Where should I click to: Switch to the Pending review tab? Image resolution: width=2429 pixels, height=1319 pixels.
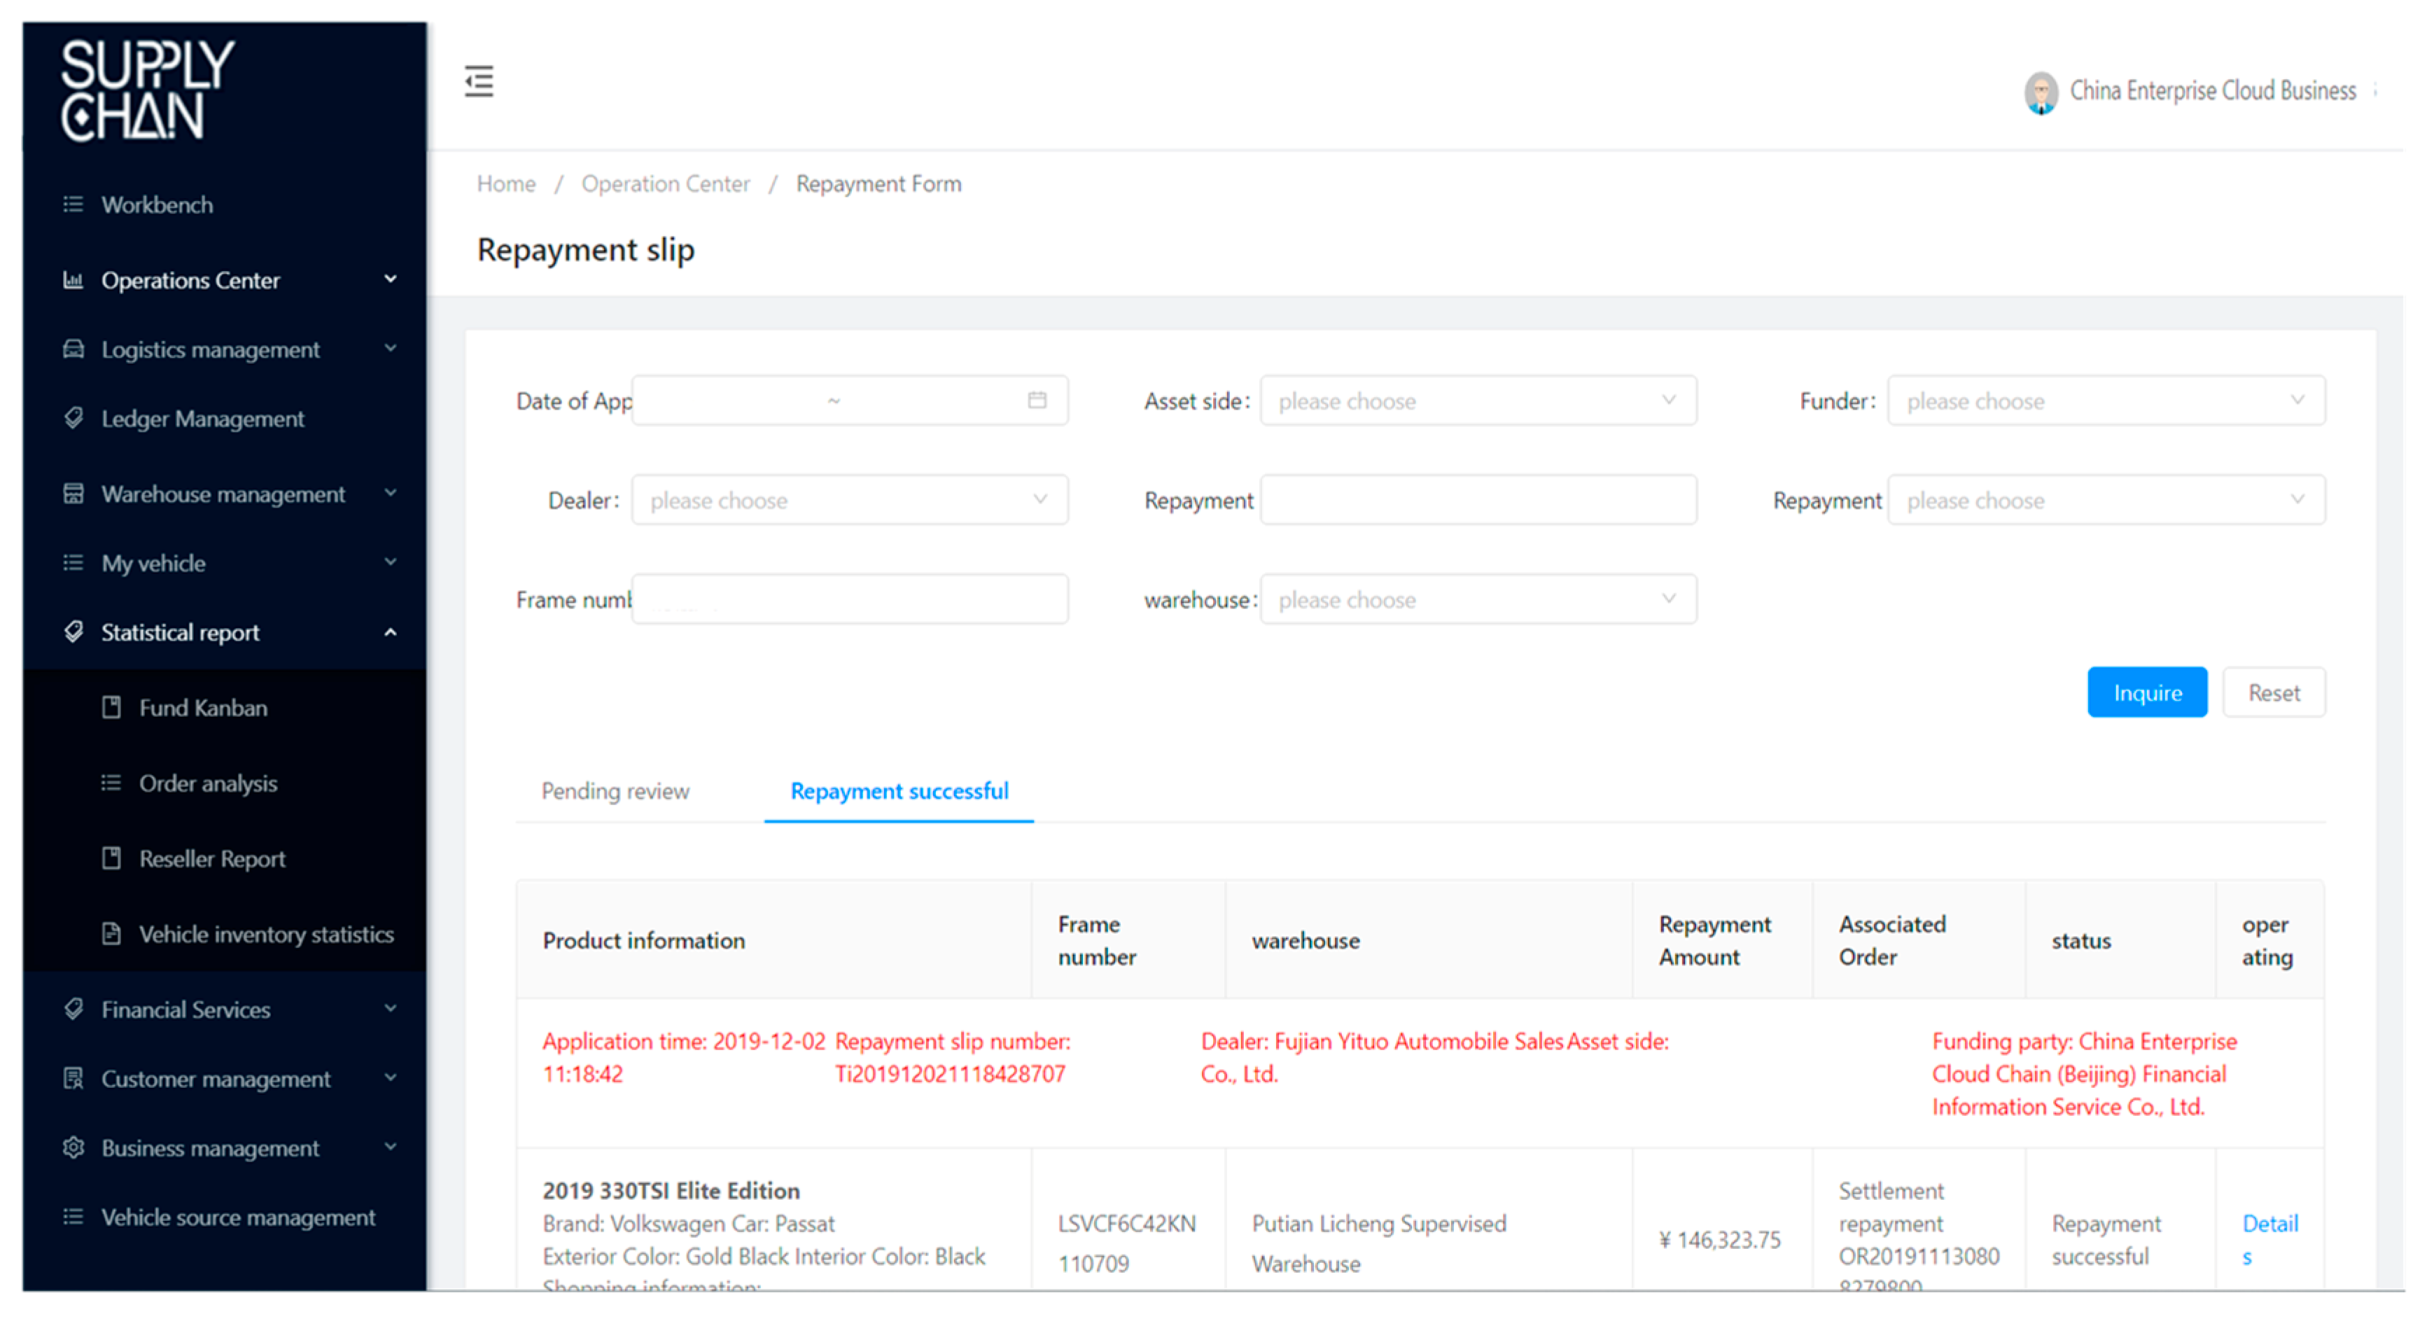coord(615,791)
